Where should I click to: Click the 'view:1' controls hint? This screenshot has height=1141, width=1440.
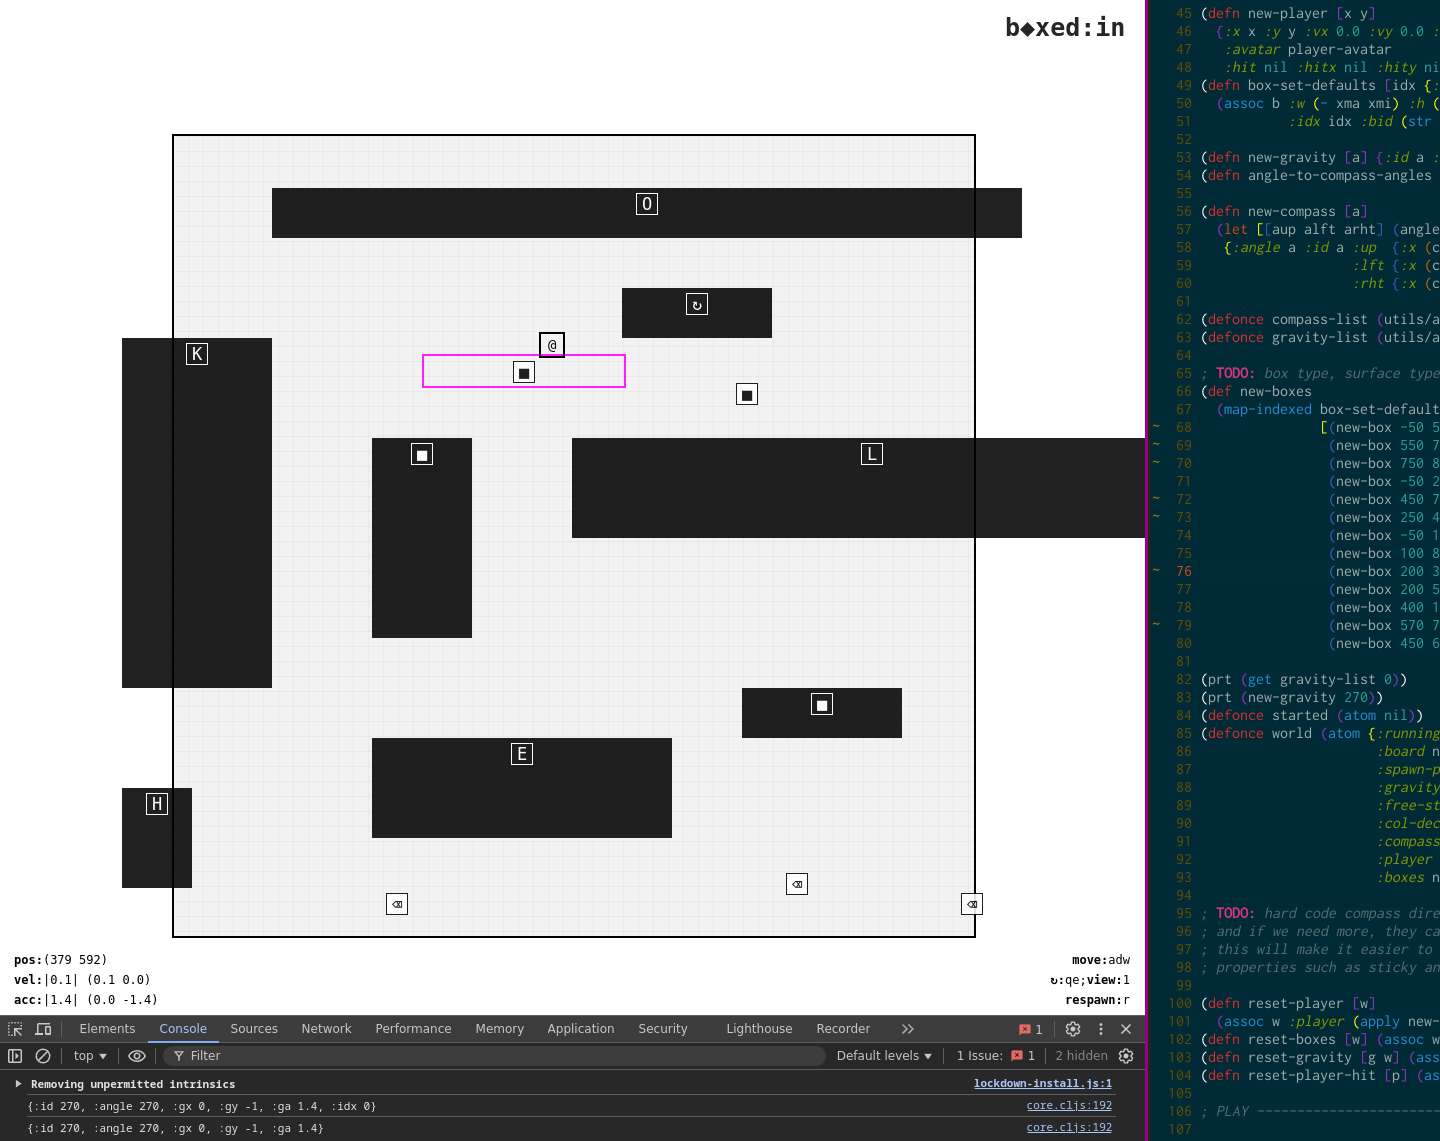[x=1108, y=980]
